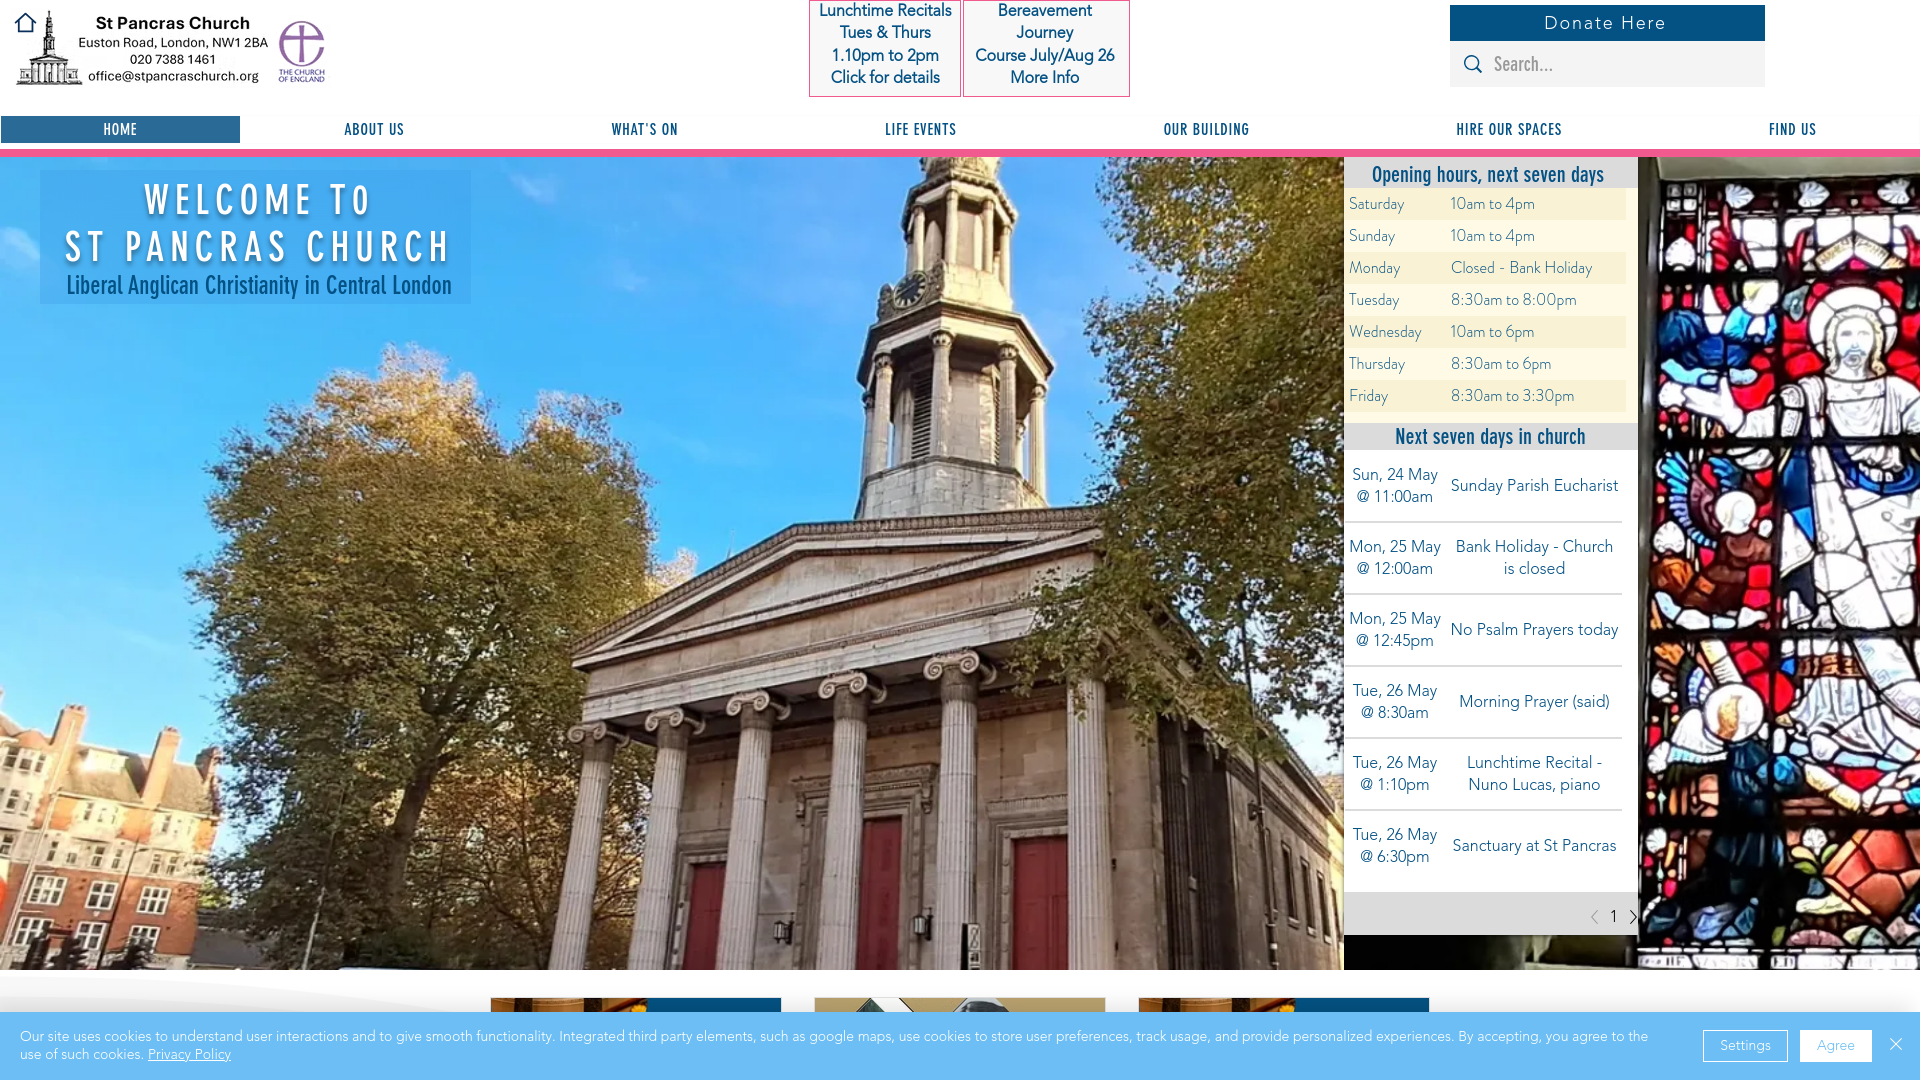Image resolution: width=1920 pixels, height=1080 pixels.
Task: Open Morning Prayer (said) event
Action: coord(1534,701)
